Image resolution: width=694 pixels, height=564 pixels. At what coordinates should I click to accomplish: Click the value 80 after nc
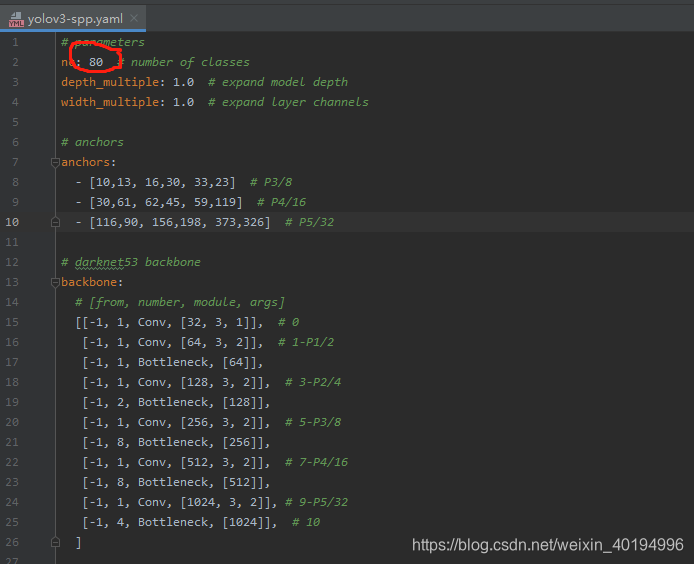click(x=96, y=62)
